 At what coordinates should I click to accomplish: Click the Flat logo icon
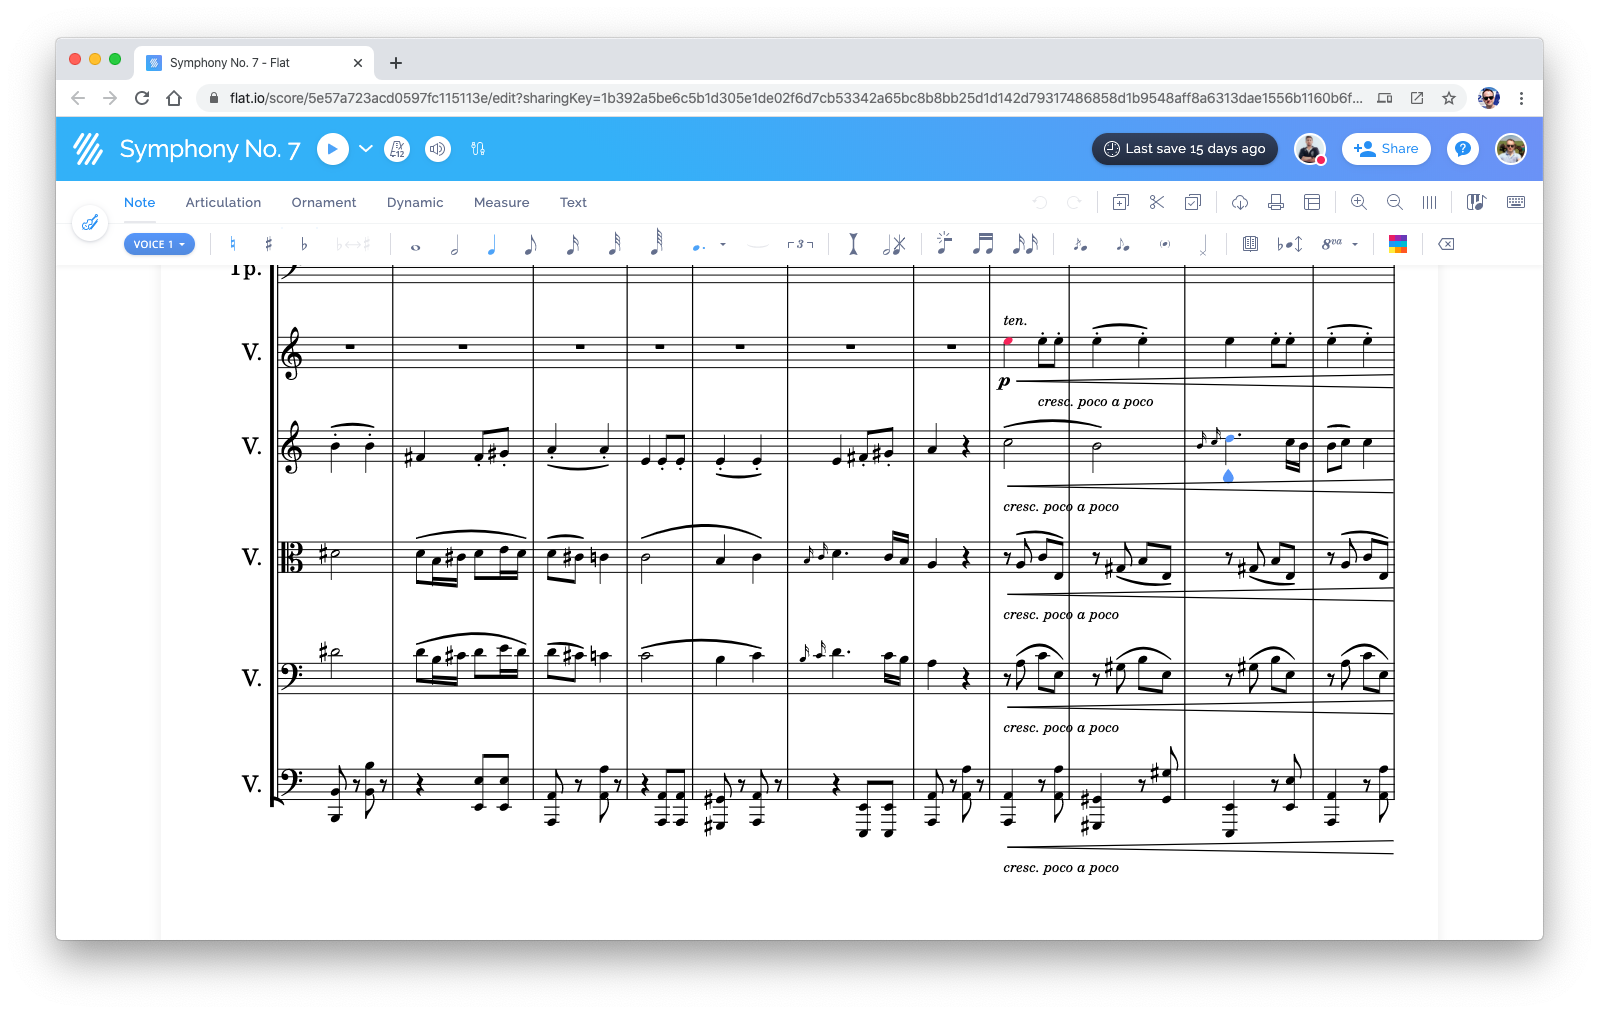tap(88, 149)
